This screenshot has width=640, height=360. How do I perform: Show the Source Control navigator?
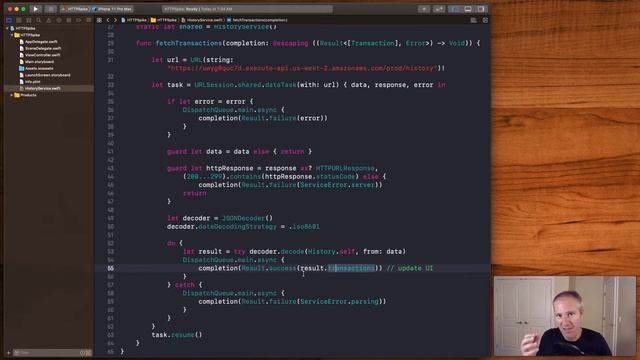pos(19,20)
